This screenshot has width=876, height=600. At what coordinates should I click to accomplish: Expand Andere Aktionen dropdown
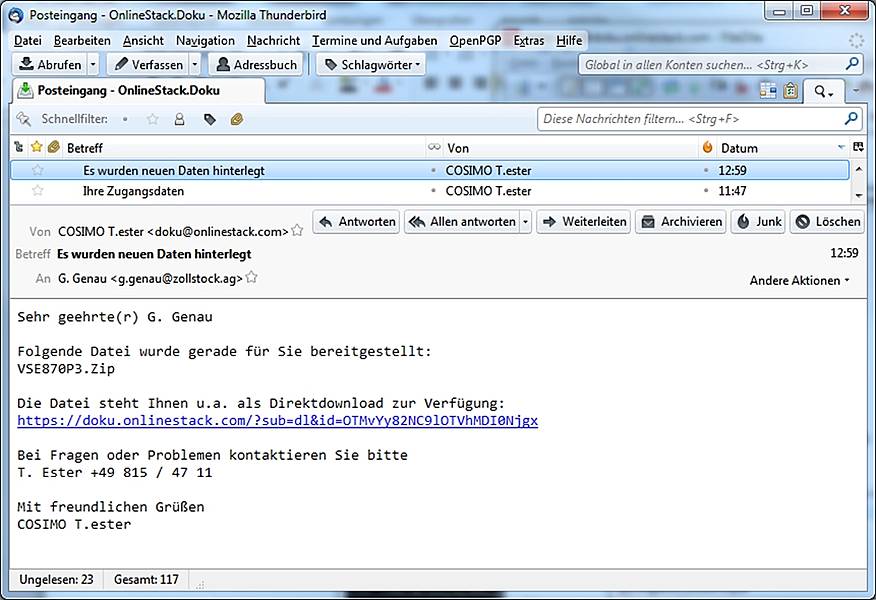tap(799, 280)
